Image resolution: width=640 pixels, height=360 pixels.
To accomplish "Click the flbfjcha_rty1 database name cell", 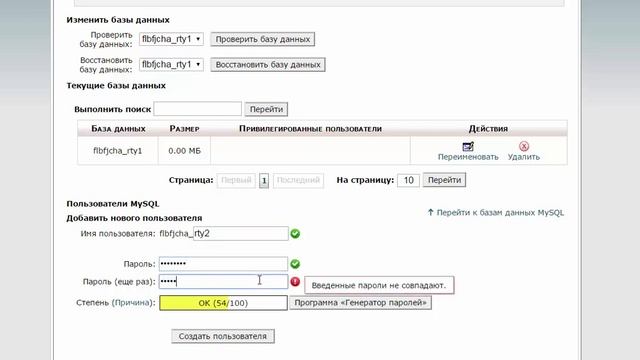I will click(x=118, y=151).
